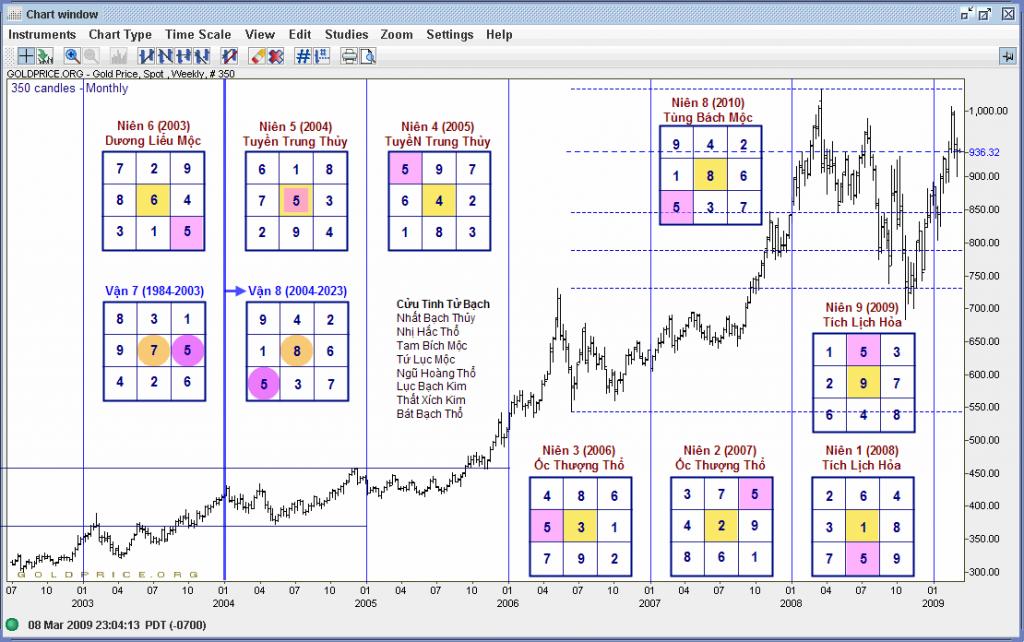Click the zoom in magnifier icon
The height and width of the screenshot is (642, 1024).
click(x=73, y=56)
